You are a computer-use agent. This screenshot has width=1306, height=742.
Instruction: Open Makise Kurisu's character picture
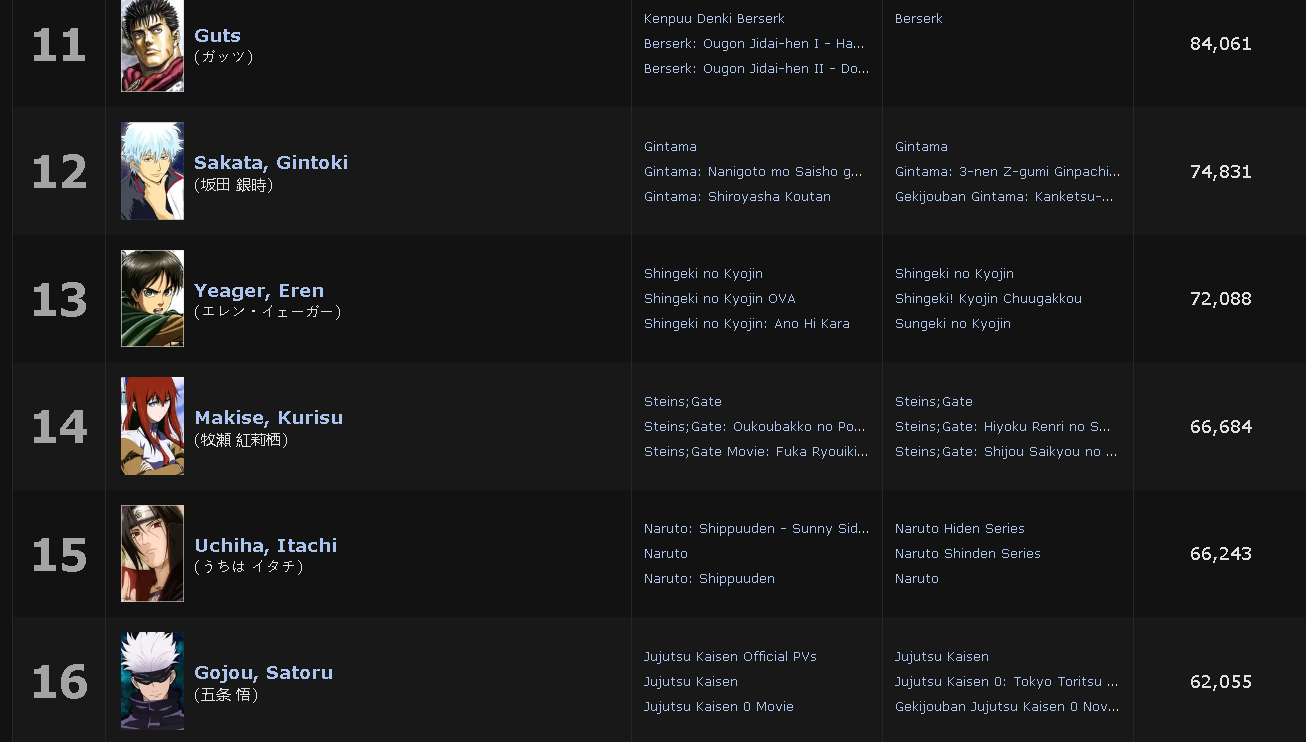click(x=152, y=426)
